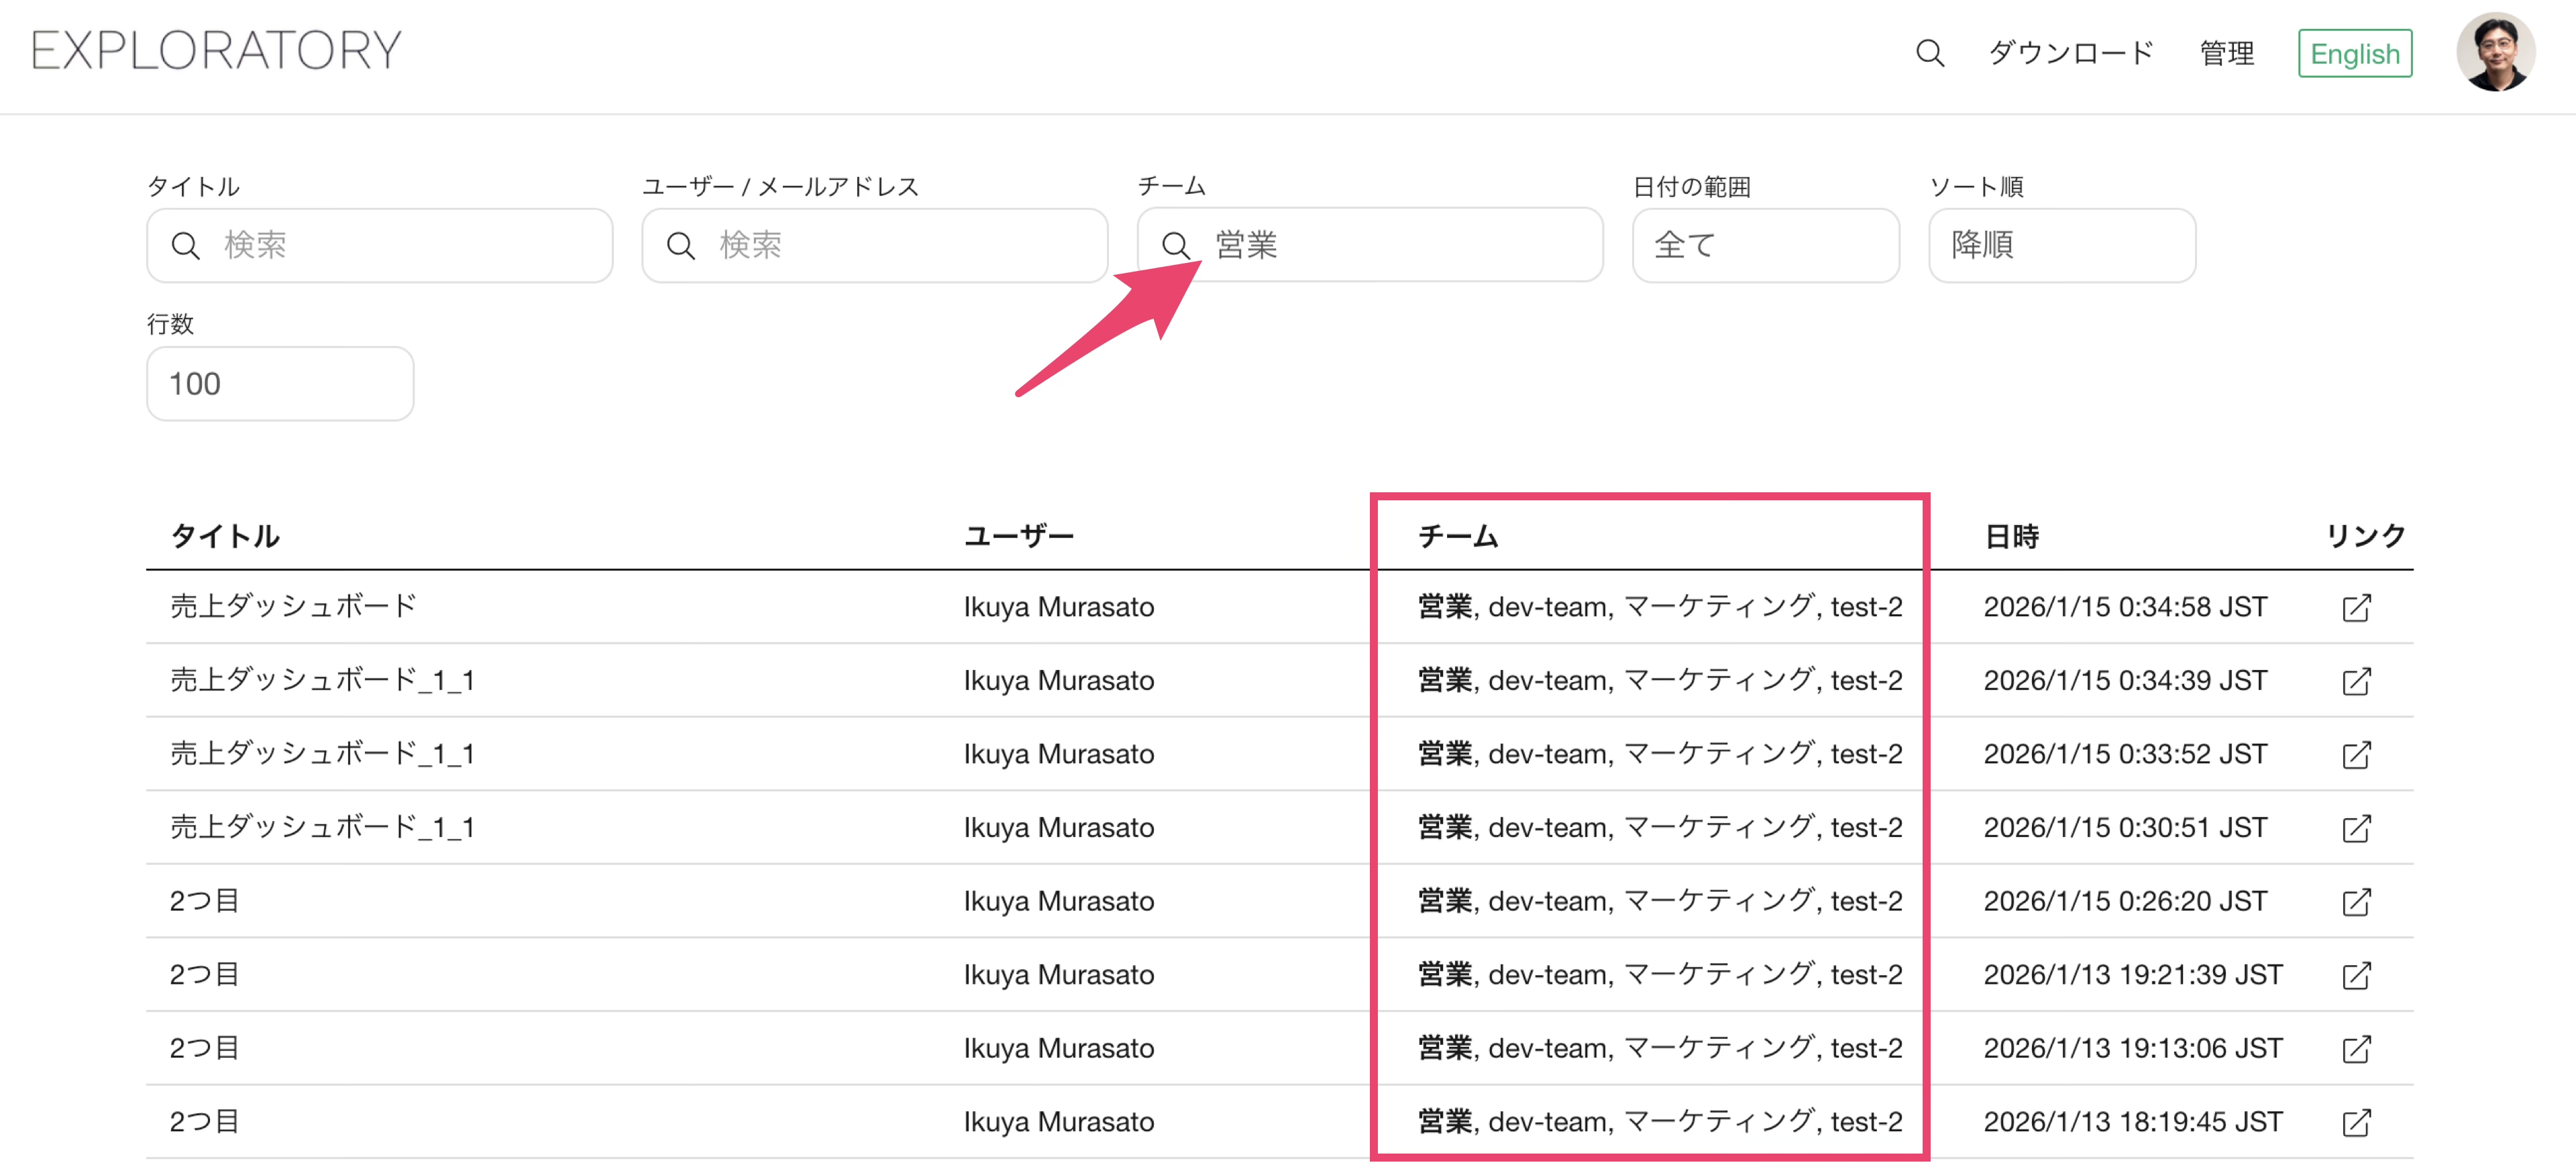Image resolution: width=2576 pixels, height=1175 pixels.
Task: Open the 日付の範囲 dropdown showing 全て
Action: (1764, 245)
